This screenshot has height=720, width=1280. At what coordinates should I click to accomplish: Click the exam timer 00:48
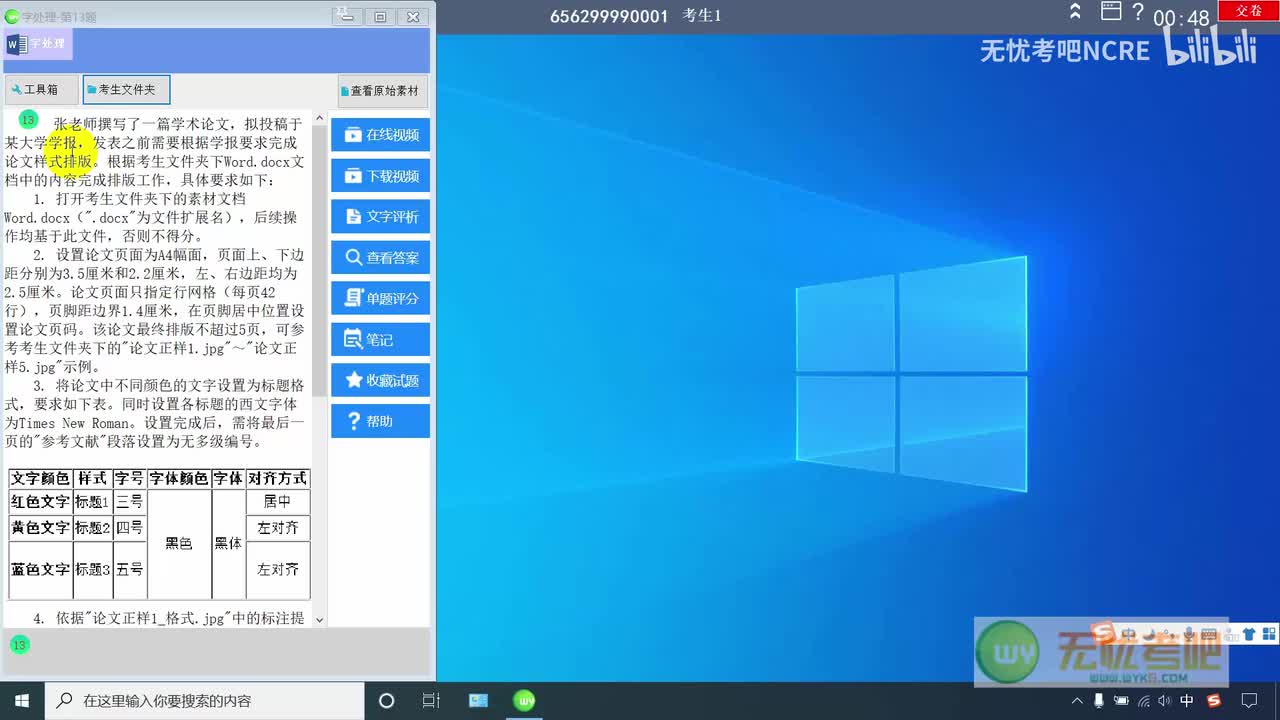tap(1181, 18)
